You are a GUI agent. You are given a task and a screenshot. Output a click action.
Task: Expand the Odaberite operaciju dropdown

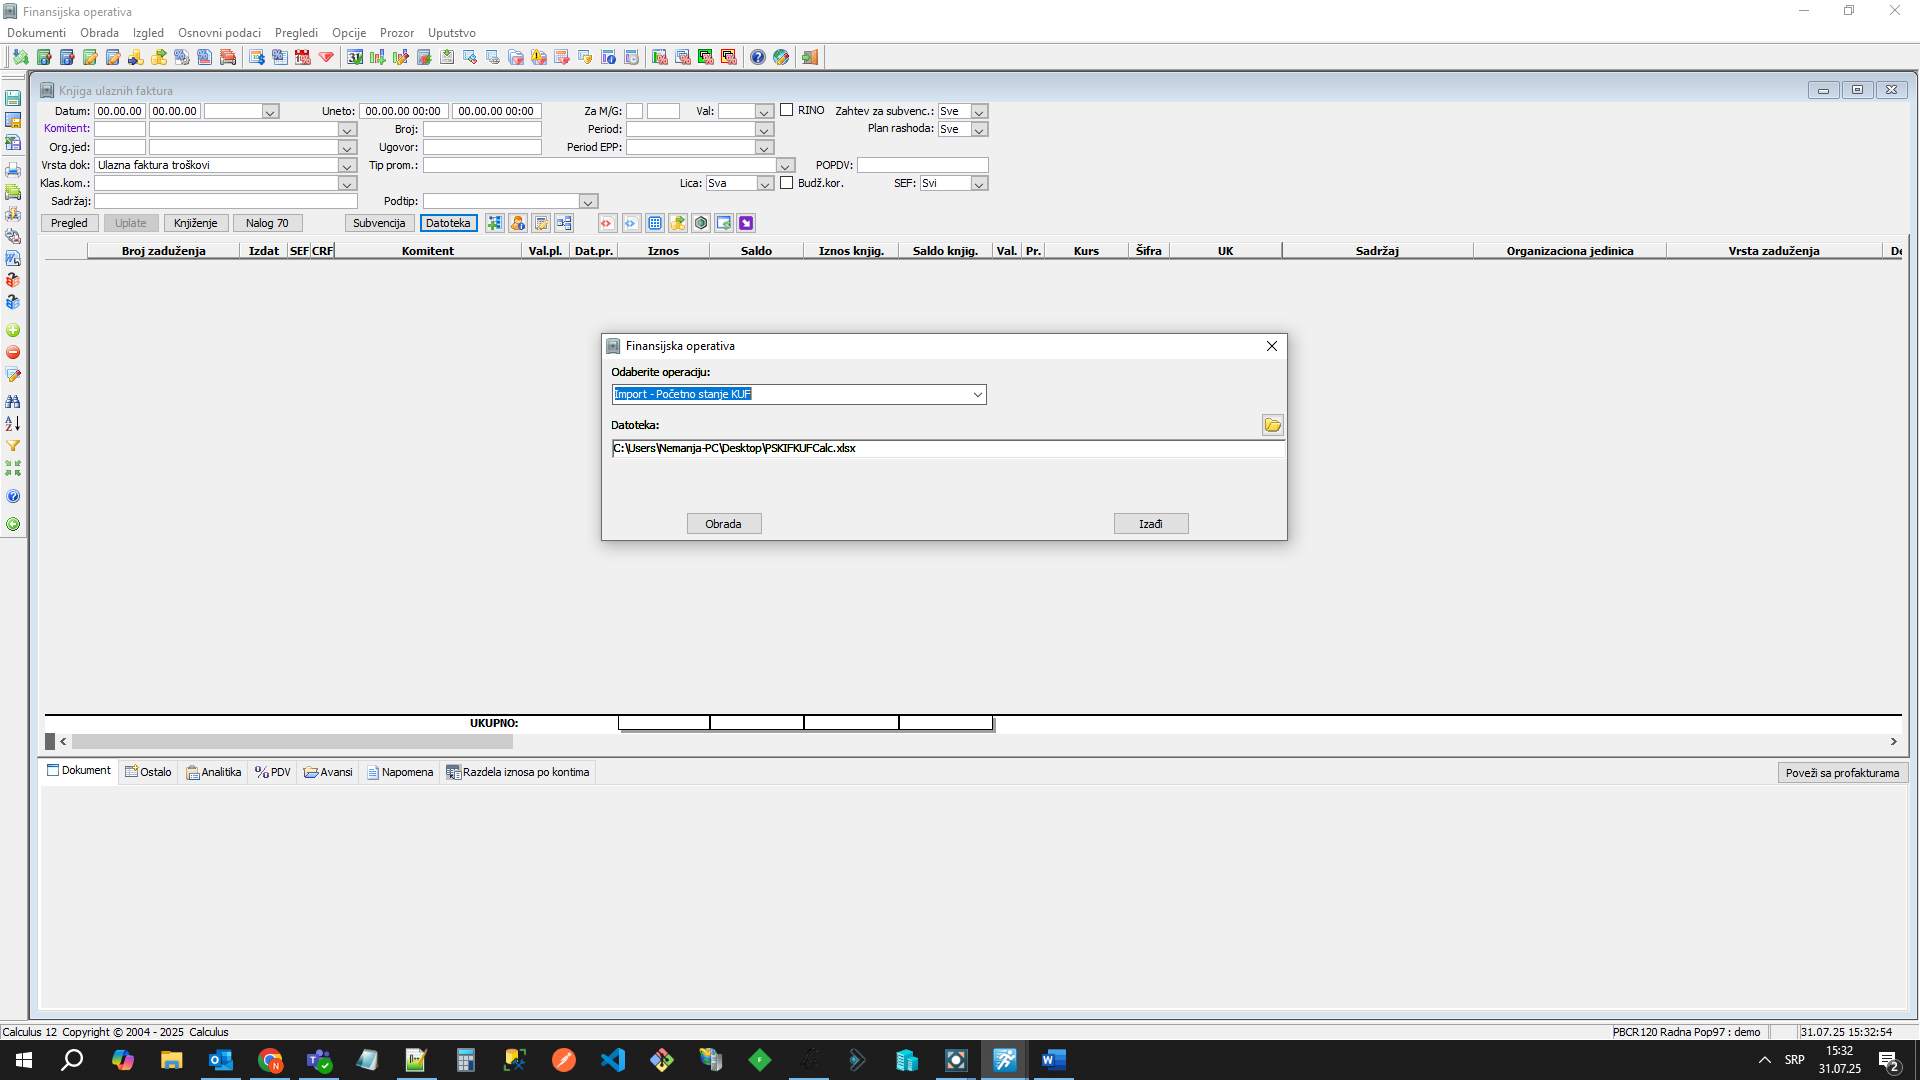[x=977, y=395]
